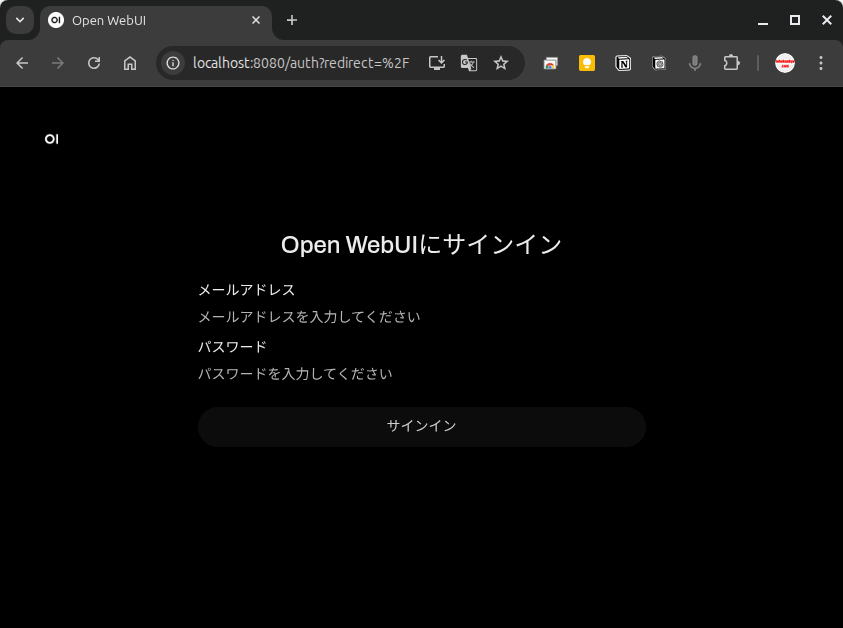
Task: Open the Google Keep extension
Action: coord(587,63)
